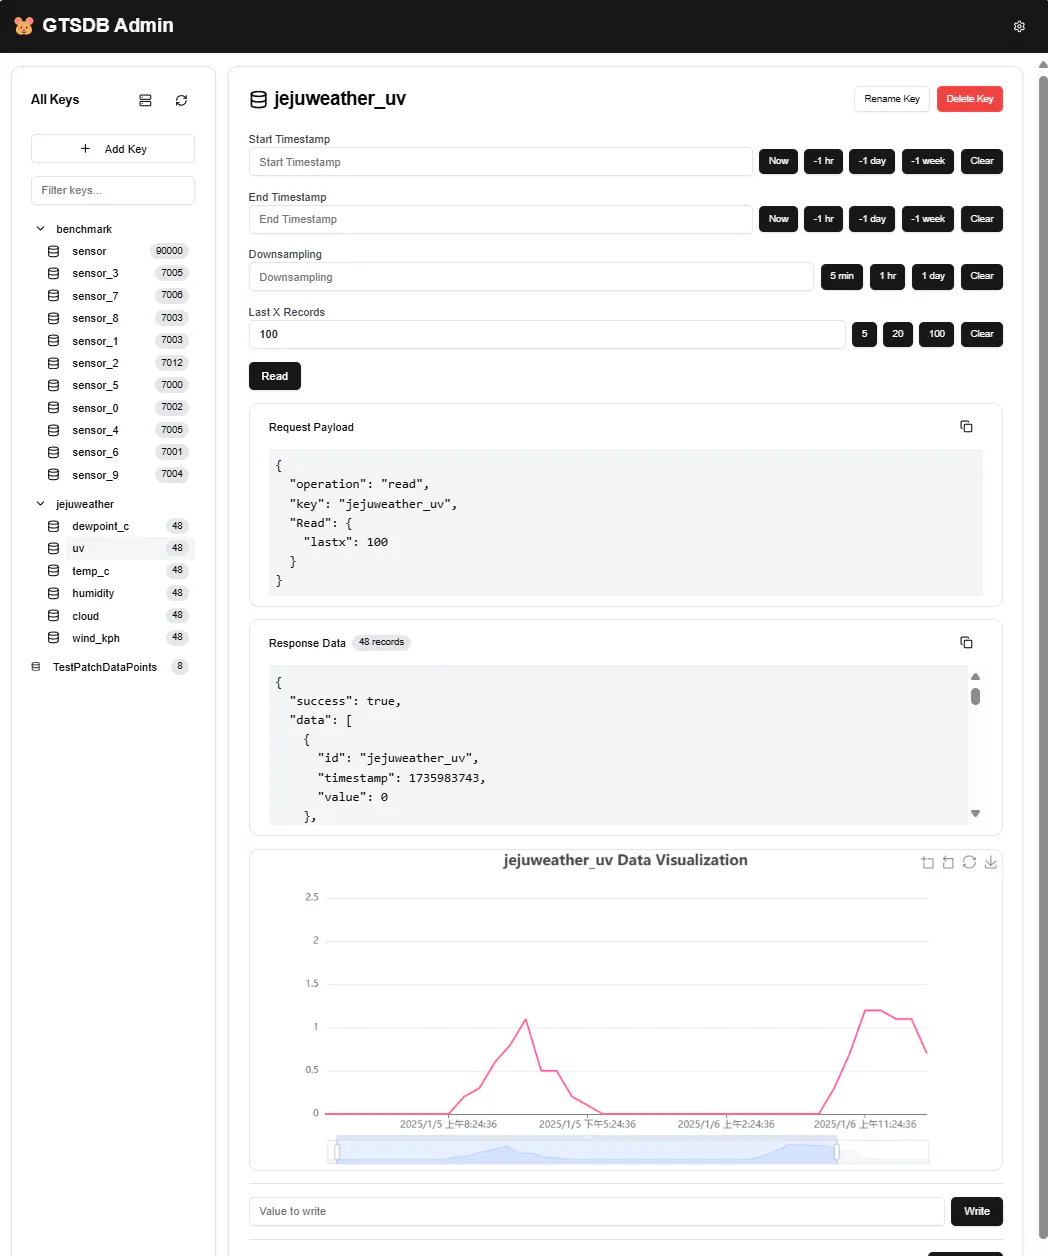Click the database icon for TestPatchDataPoints

click(36, 667)
